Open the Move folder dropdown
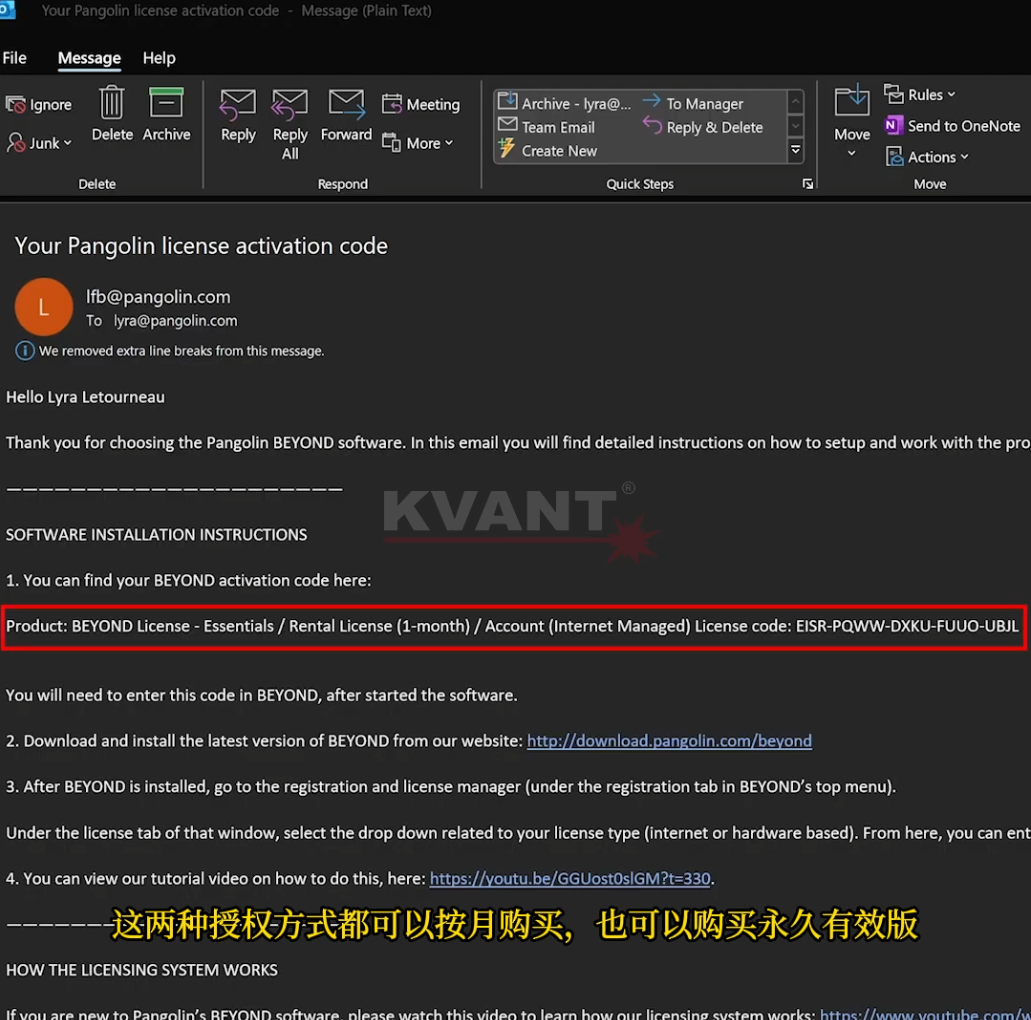 click(x=851, y=123)
